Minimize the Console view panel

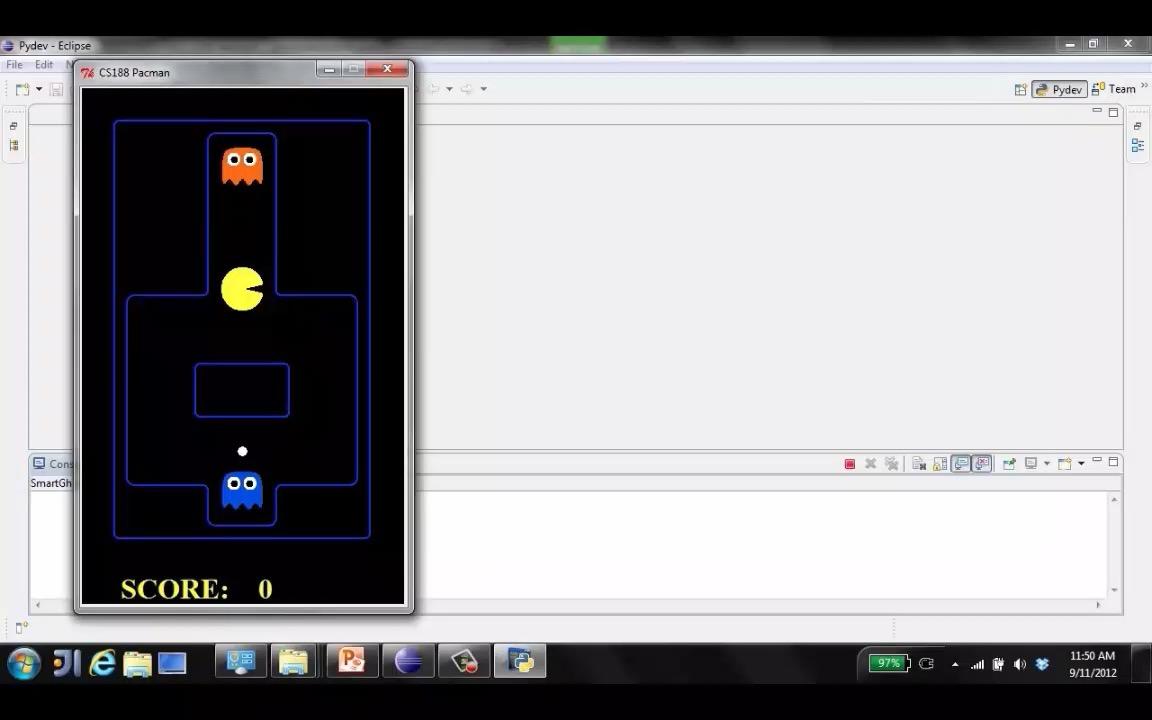[x=1097, y=460]
